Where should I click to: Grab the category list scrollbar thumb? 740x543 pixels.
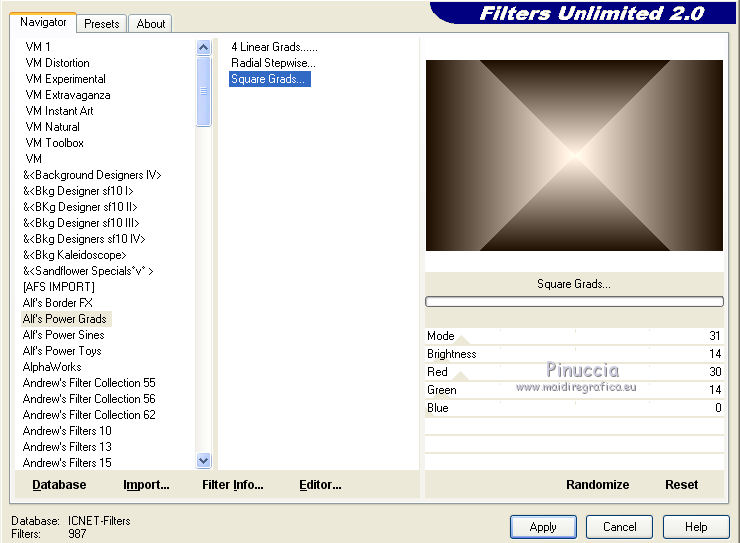coord(203,92)
